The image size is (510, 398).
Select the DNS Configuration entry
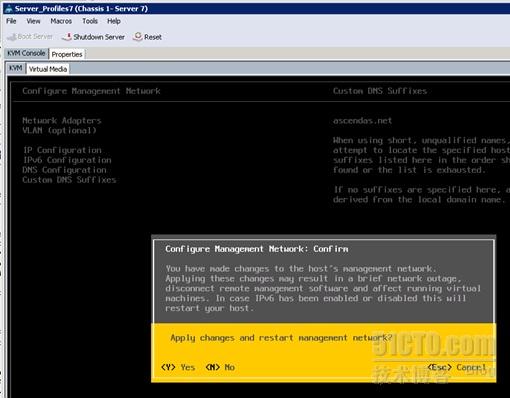point(64,170)
